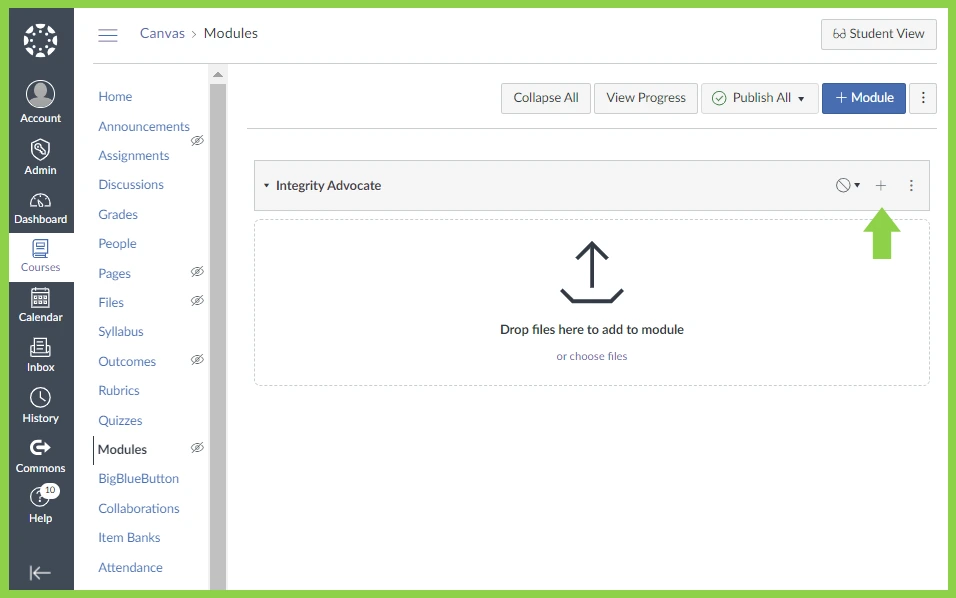This screenshot has height=598, width=956.
Task: Click 'Drop files here to add to module'
Action: [x=591, y=330]
